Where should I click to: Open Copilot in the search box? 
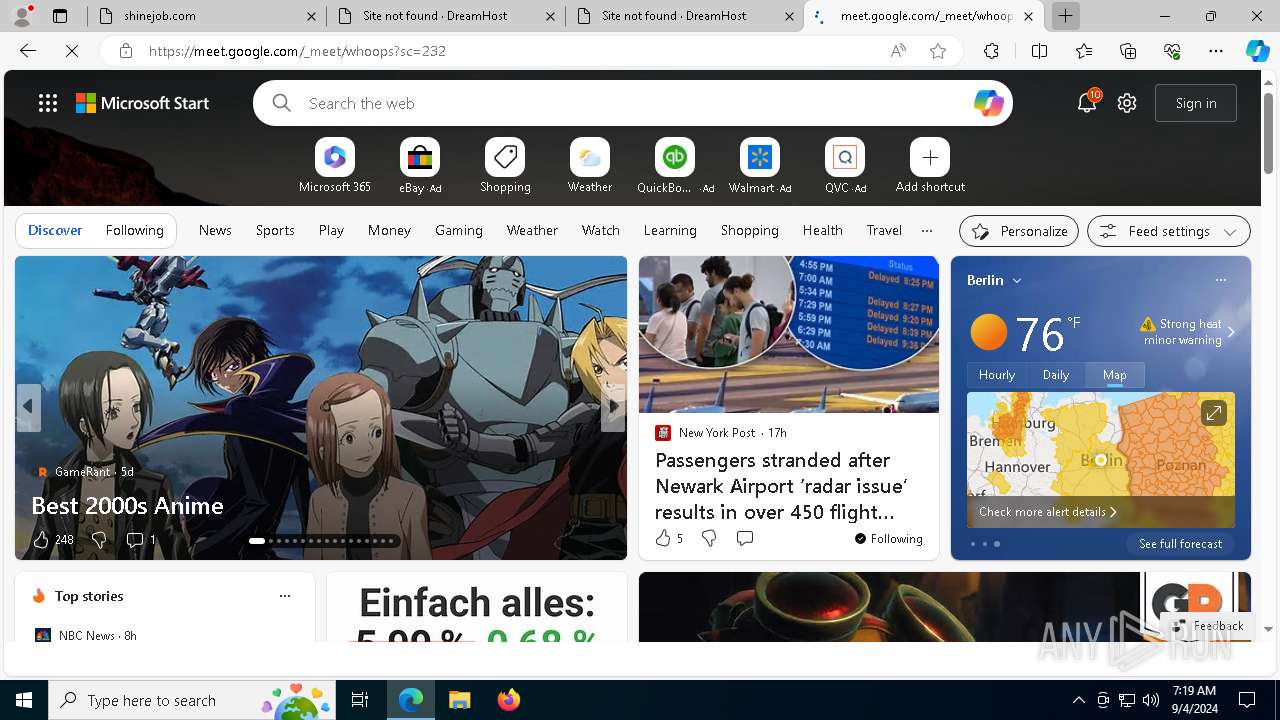988,103
